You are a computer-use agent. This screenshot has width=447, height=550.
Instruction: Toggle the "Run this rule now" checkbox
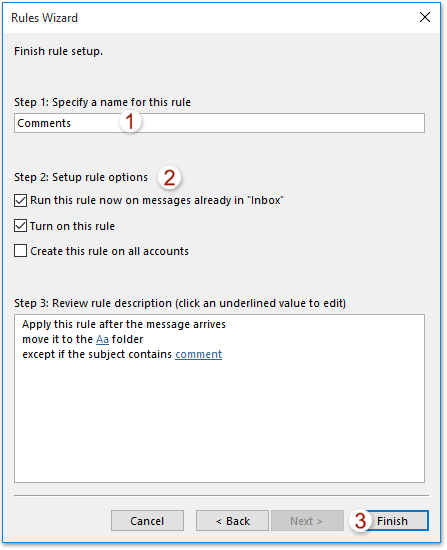point(20,201)
